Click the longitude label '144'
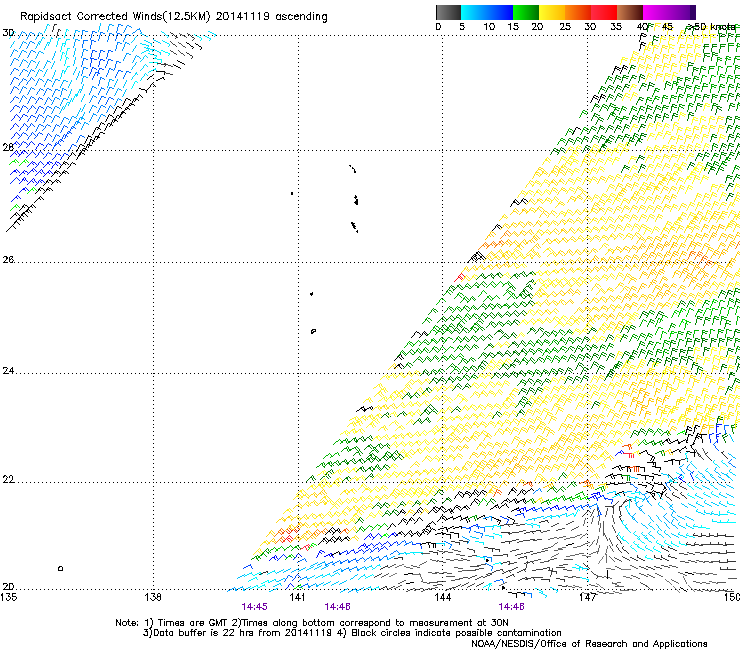 click(x=442, y=597)
